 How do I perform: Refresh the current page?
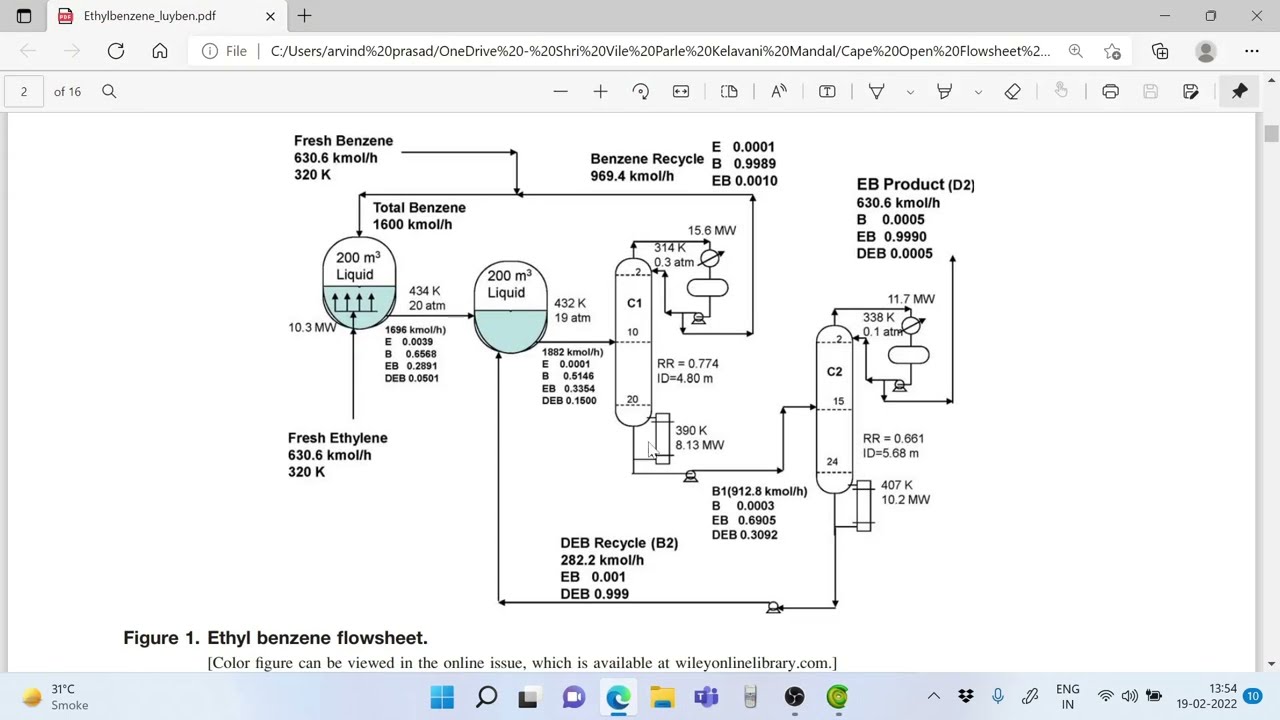[116, 51]
